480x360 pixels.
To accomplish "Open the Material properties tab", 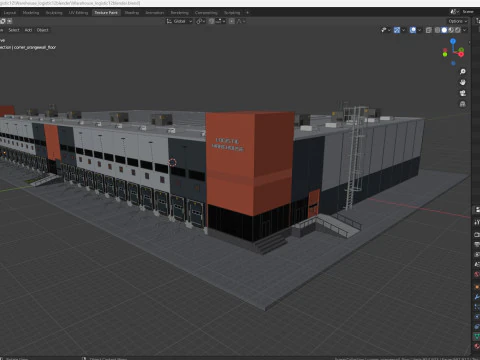I will [x=477, y=347].
